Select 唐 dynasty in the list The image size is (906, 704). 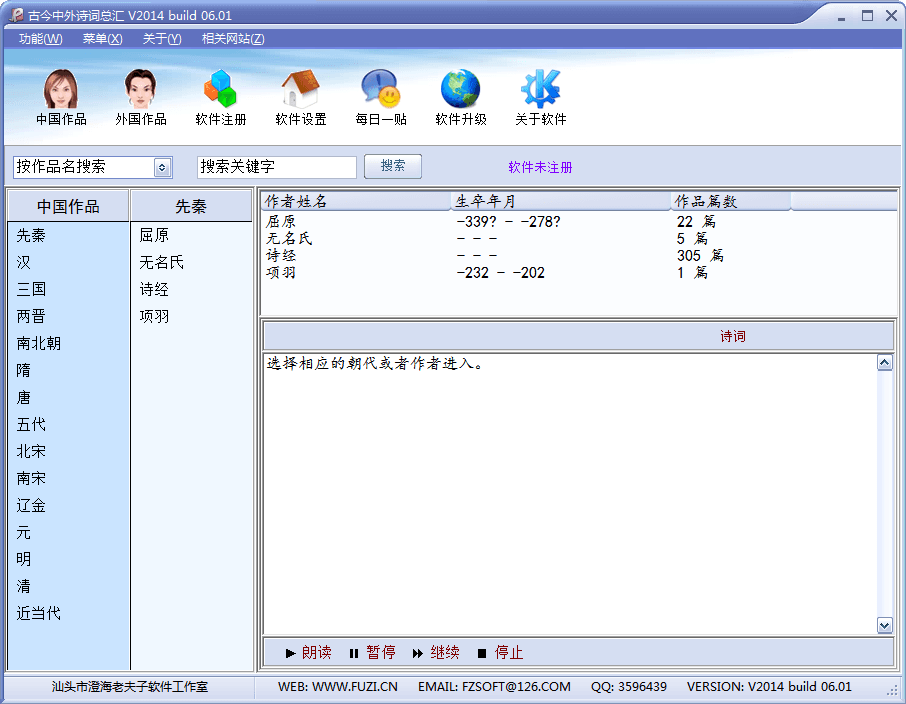click(x=24, y=397)
